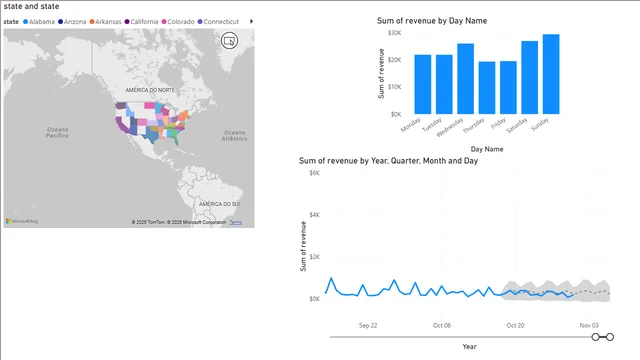Click the 'Oct 06' axis label
Viewport: 640px width, 360px height.
(442, 325)
